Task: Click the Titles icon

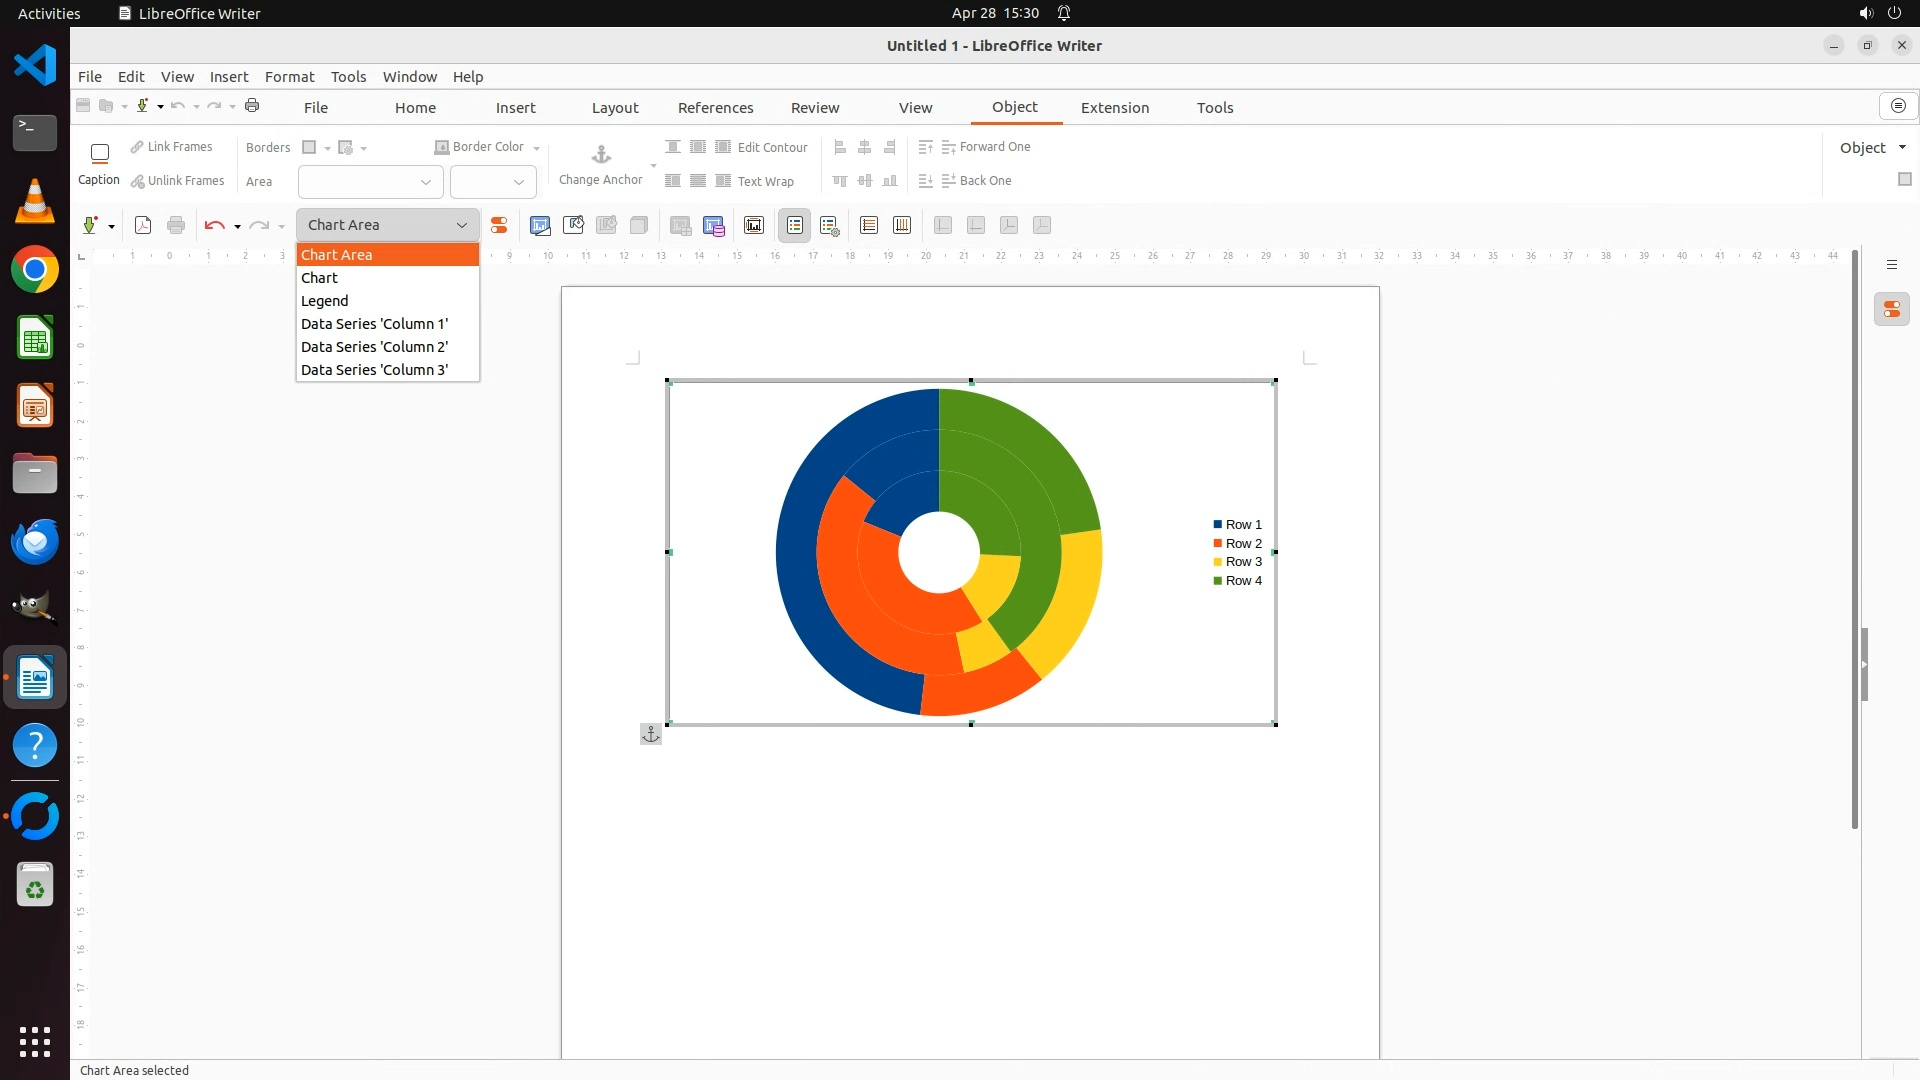Action: (x=754, y=226)
